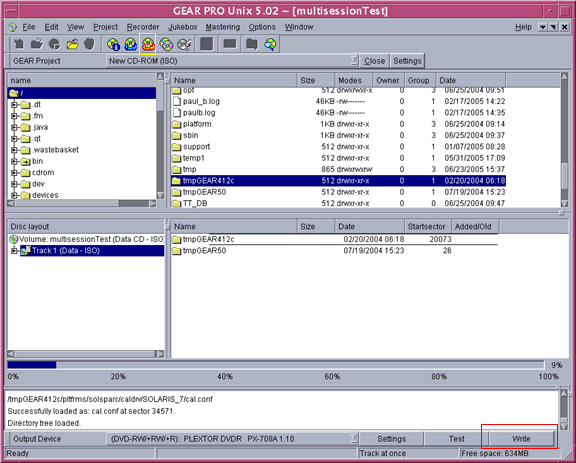Image resolution: width=576 pixels, height=463 pixels.
Task: Click the Close project button
Action: [x=374, y=61]
